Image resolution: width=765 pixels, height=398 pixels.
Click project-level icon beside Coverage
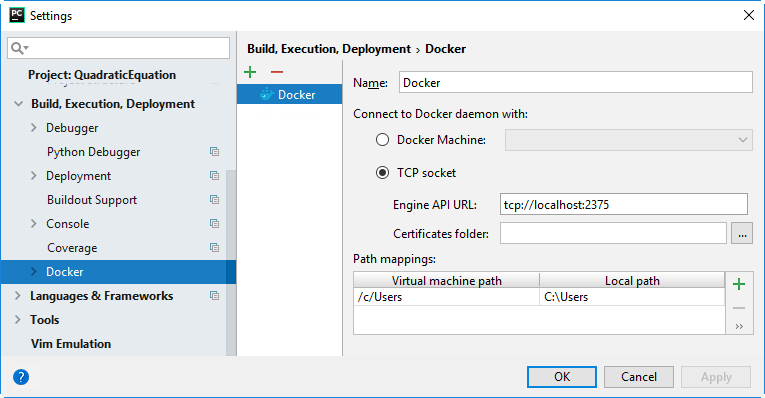(214, 247)
